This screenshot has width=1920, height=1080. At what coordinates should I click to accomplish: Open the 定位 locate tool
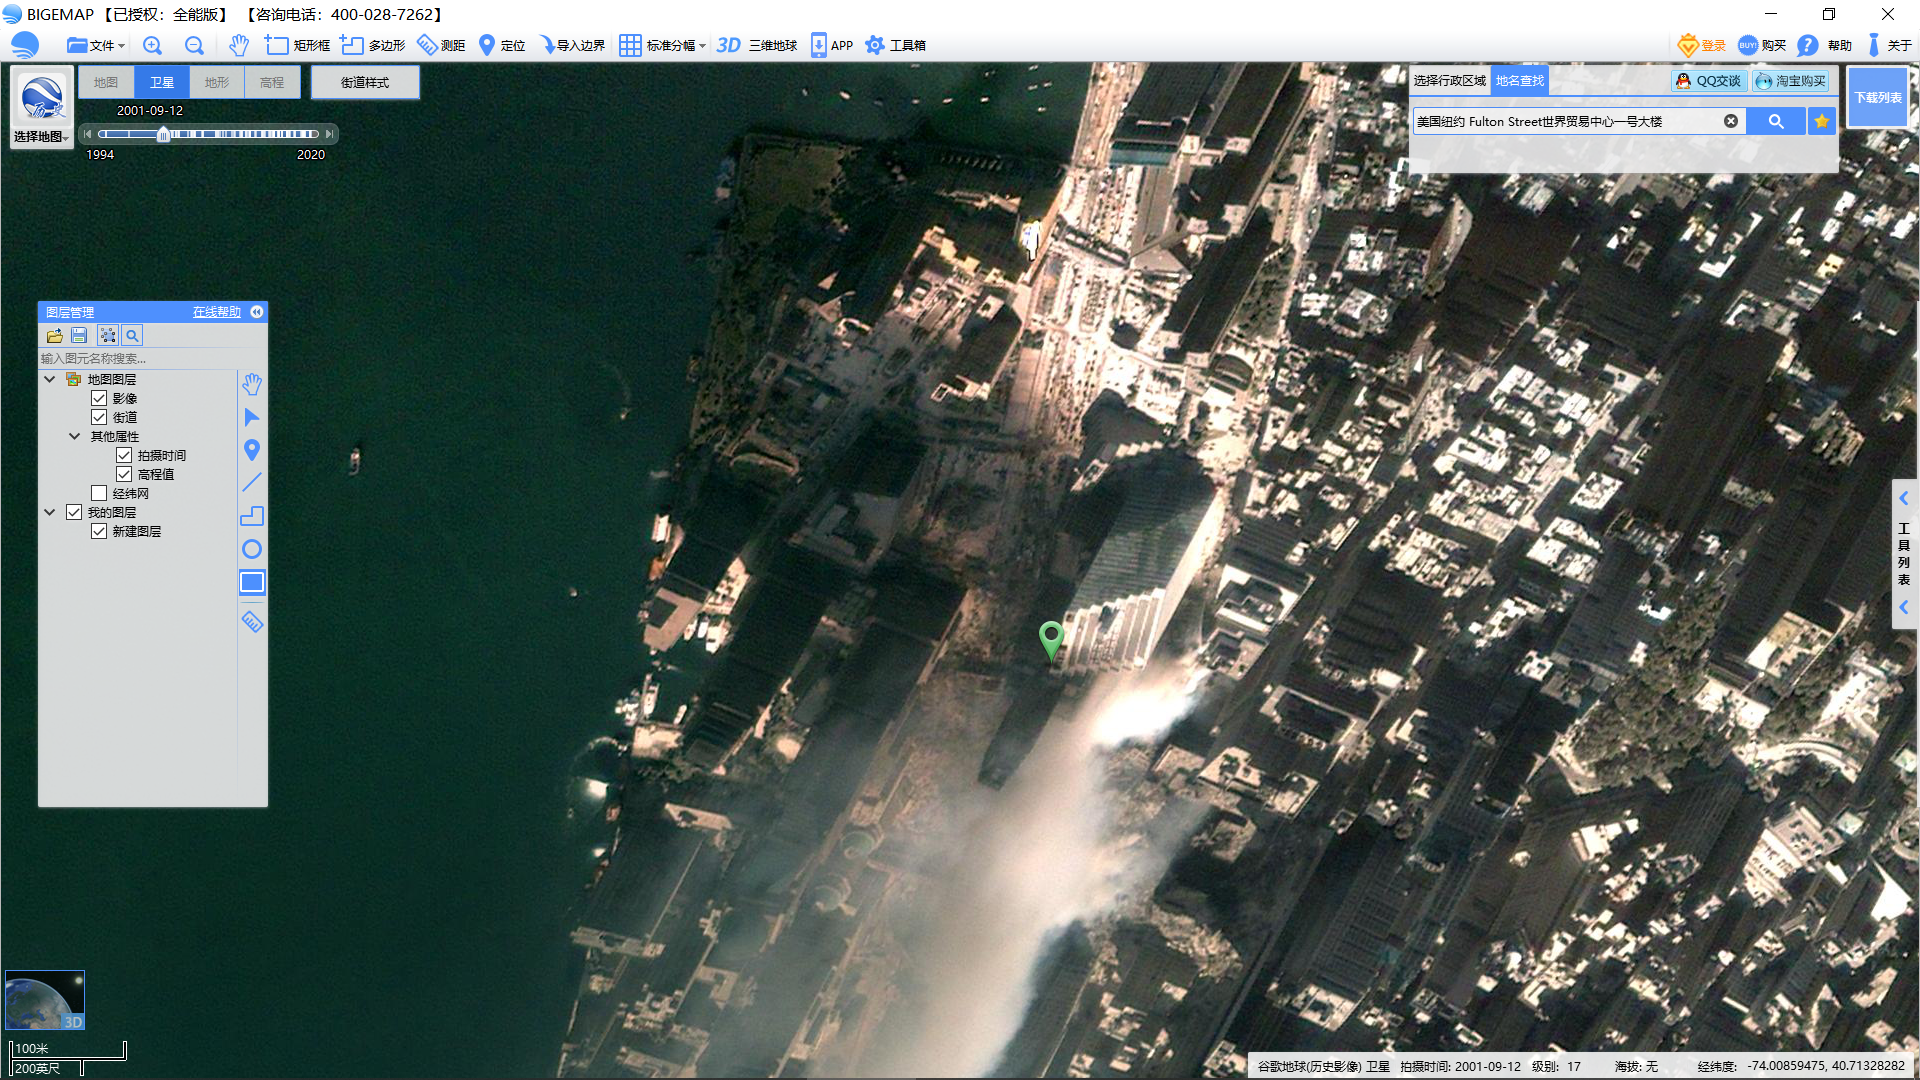pos(502,45)
